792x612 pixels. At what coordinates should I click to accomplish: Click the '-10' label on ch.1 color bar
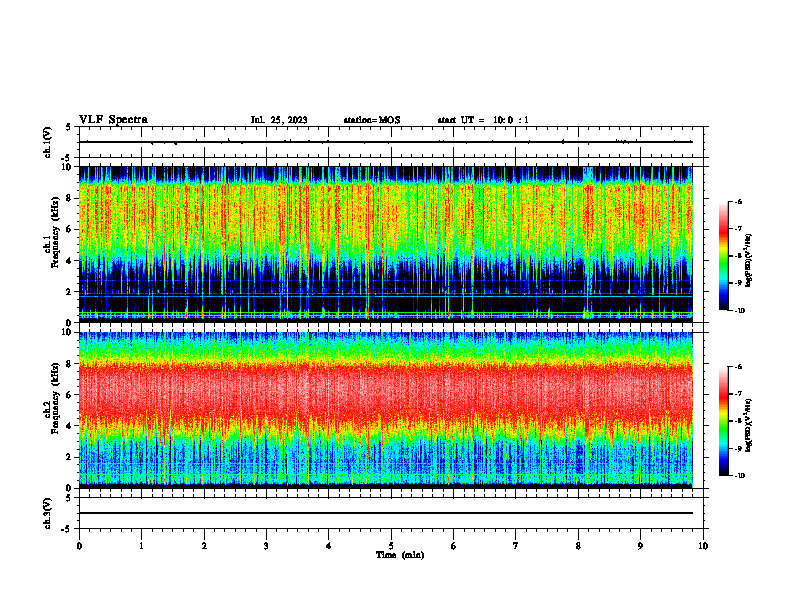coord(739,311)
